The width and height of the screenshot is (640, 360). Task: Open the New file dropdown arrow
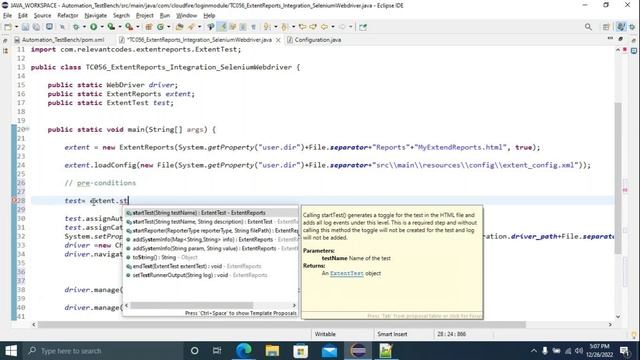tap(16, 27)
